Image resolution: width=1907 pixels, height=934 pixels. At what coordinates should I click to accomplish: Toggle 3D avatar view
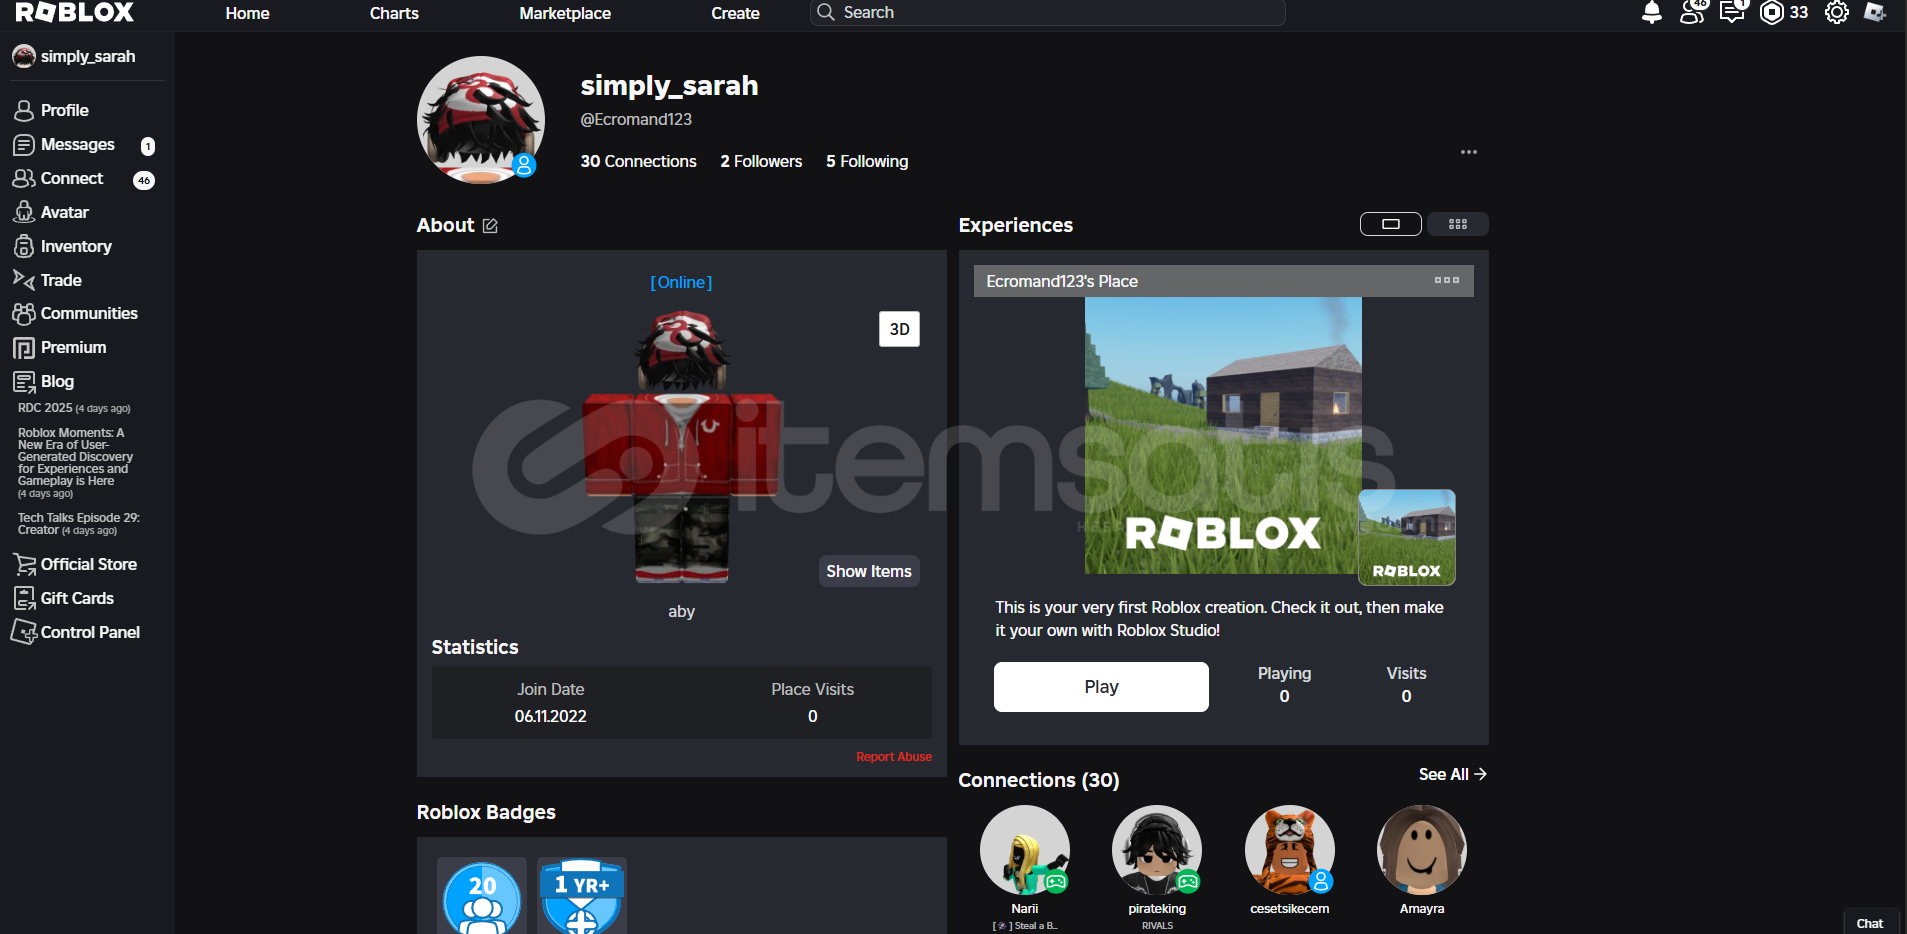[x=899, y=329]
